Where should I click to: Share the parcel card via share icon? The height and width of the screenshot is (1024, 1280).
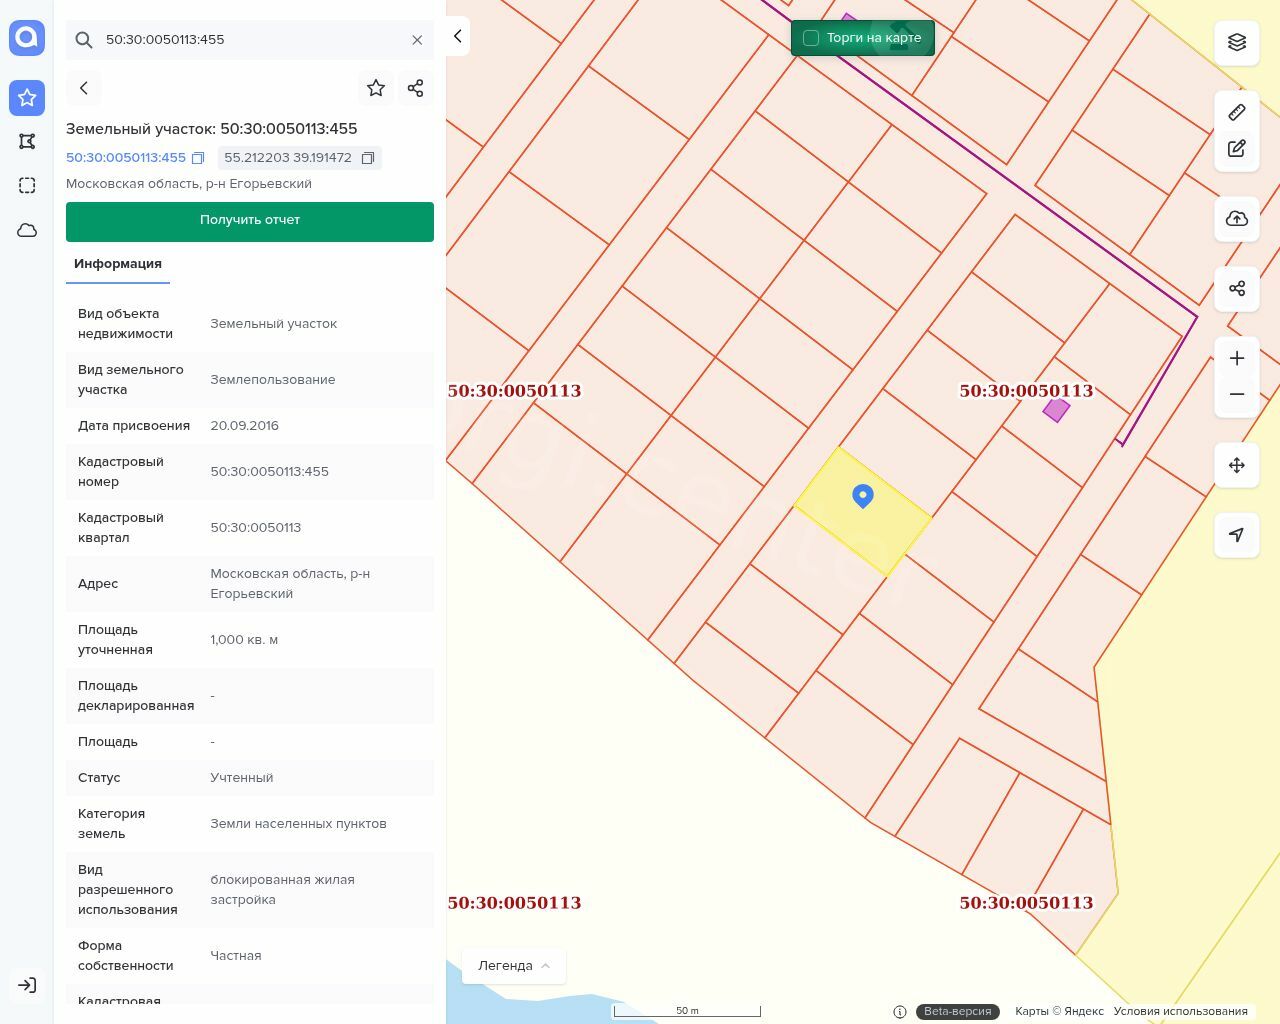tap(416, 88)
